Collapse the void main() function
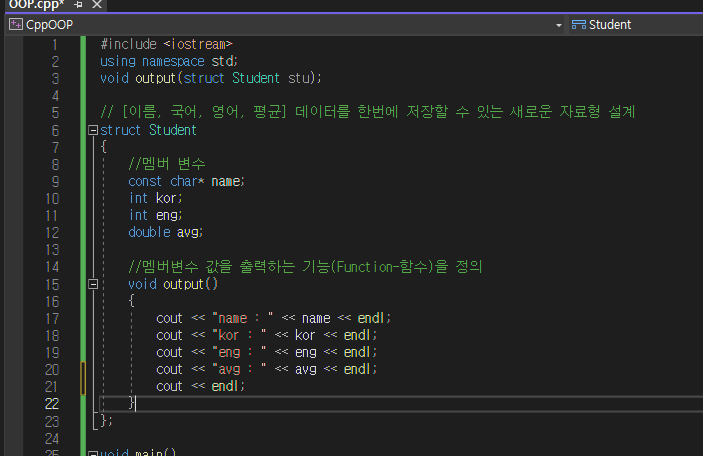 [93, 453]
